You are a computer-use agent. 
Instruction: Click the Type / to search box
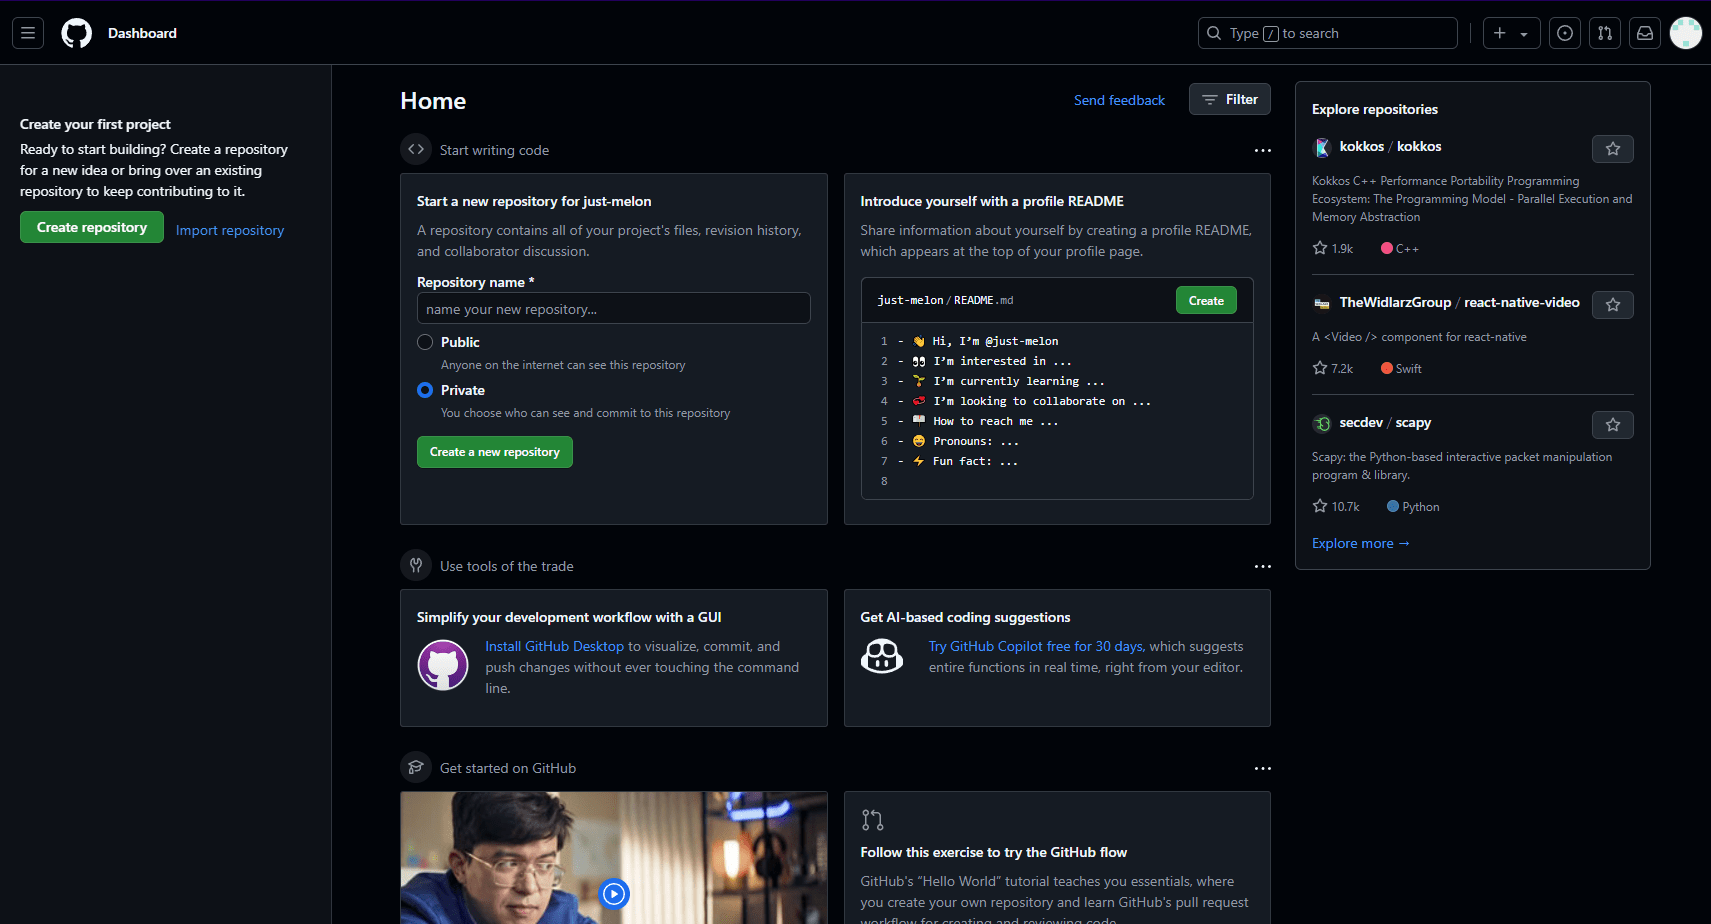(x=1328, y=33)
